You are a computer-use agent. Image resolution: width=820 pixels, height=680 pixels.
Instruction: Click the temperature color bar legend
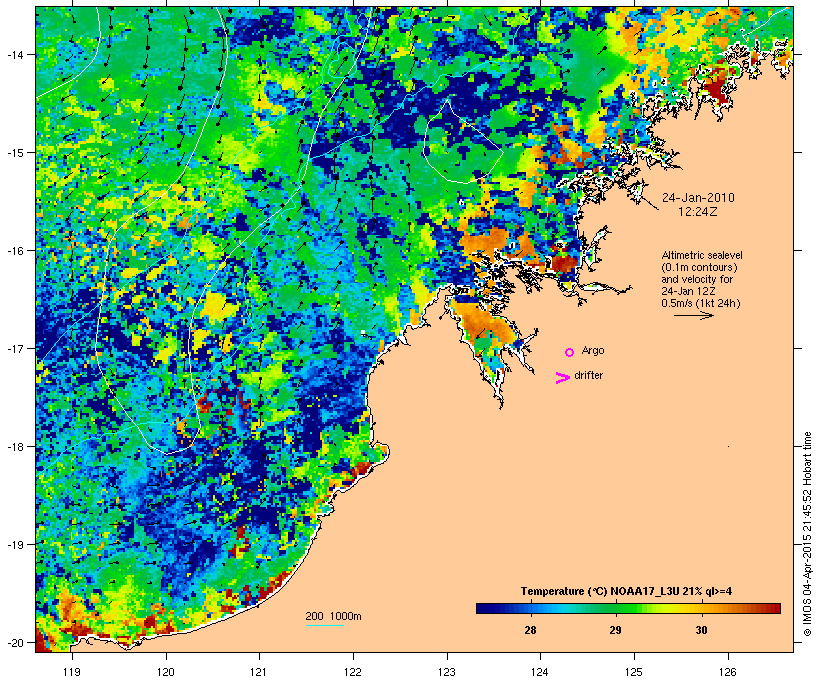click(628, 608)
